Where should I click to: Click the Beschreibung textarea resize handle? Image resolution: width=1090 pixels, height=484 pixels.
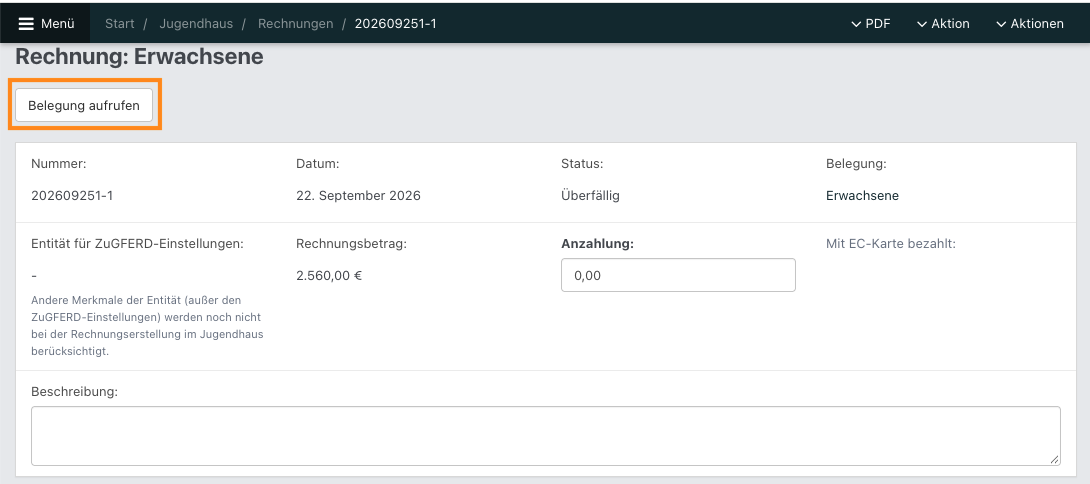(1055, 460)
